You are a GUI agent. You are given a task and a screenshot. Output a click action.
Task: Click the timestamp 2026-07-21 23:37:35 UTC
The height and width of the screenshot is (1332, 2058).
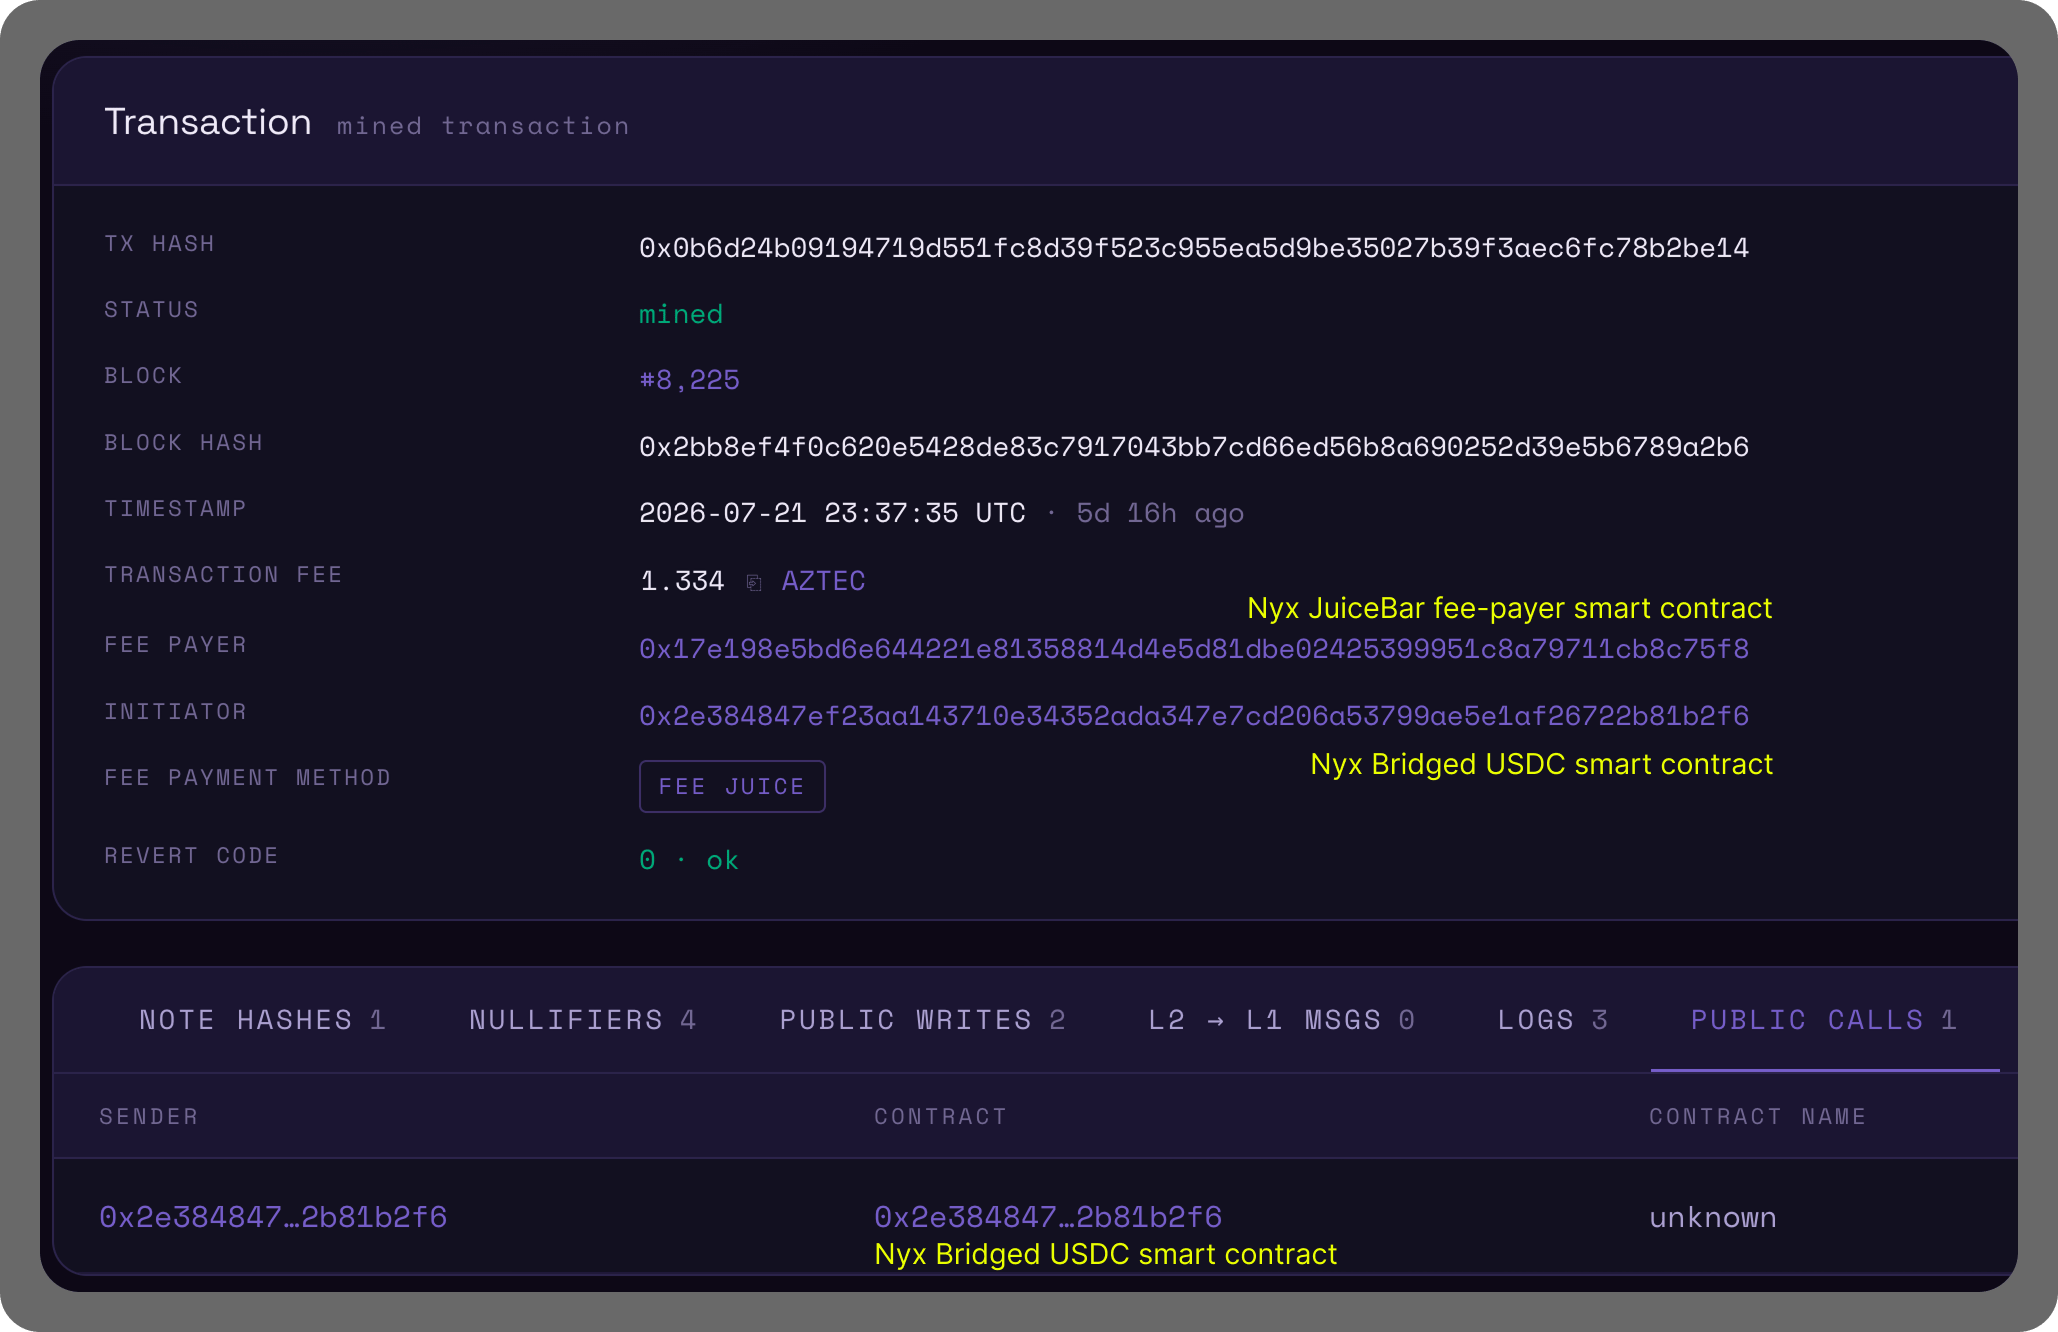tap(832, 513)
